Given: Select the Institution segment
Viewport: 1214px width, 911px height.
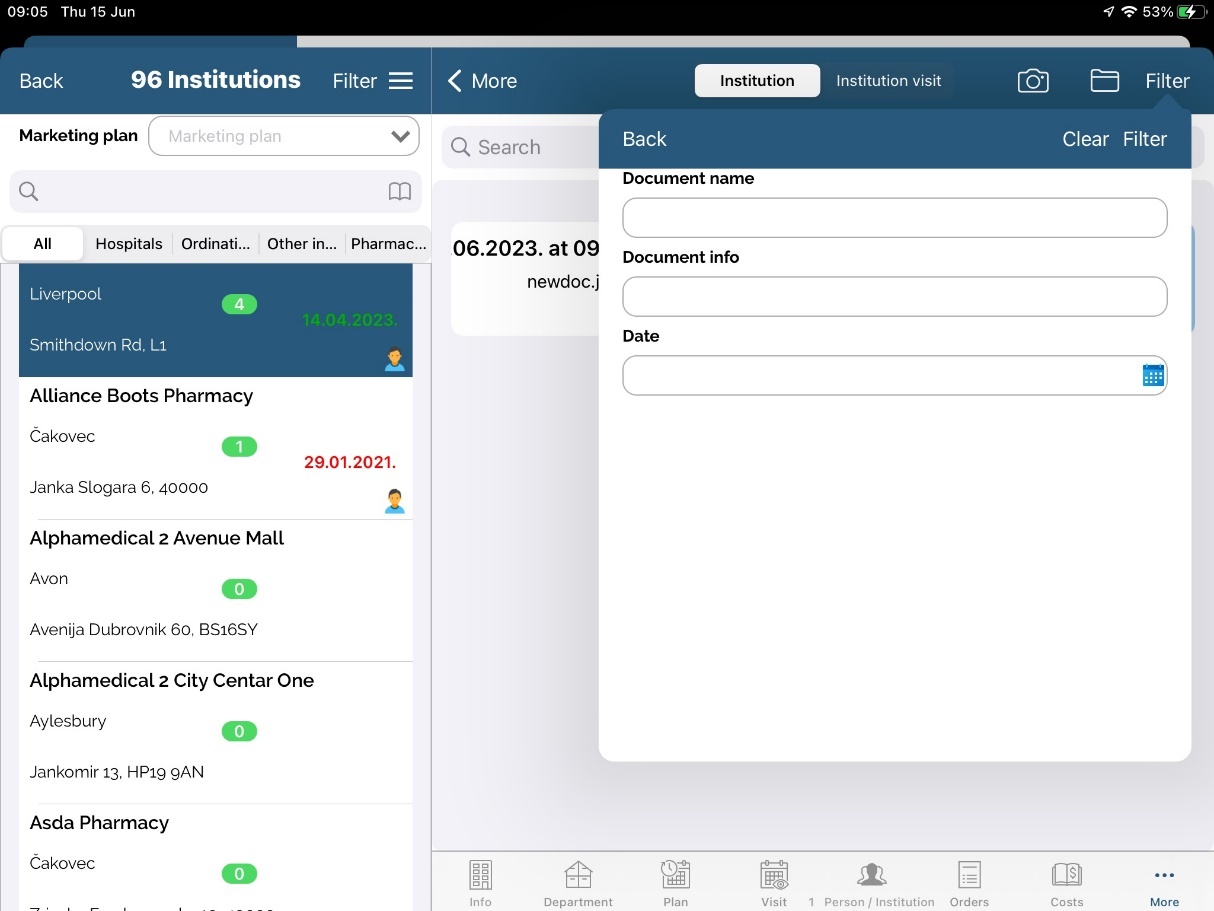Looking at the screenshot, I should point(757,81).
